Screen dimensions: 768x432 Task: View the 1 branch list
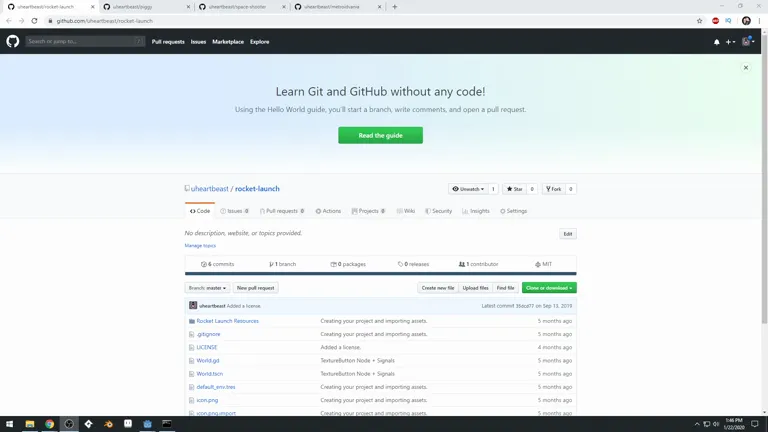(x=283, y=264)
